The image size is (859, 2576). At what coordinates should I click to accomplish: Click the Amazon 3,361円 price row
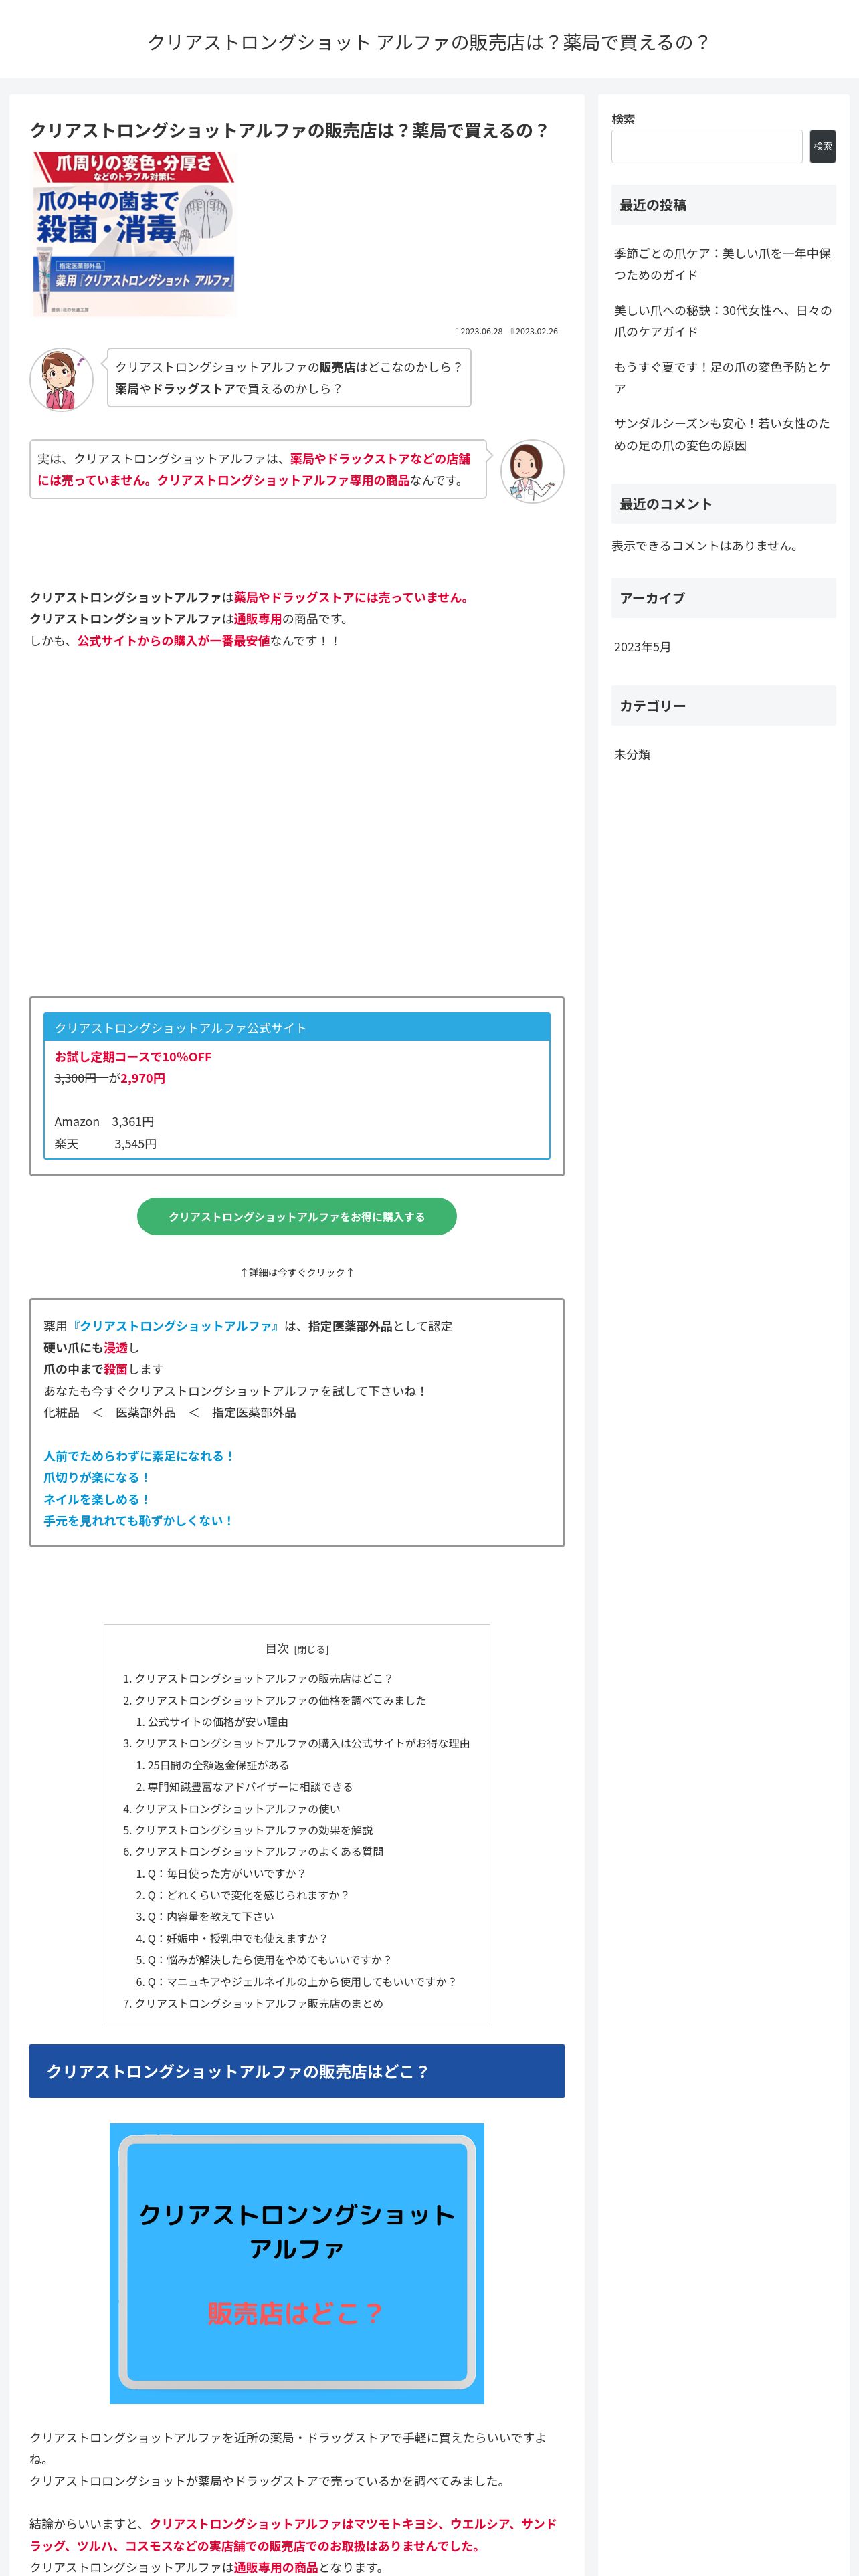(x=104, y=1122)
